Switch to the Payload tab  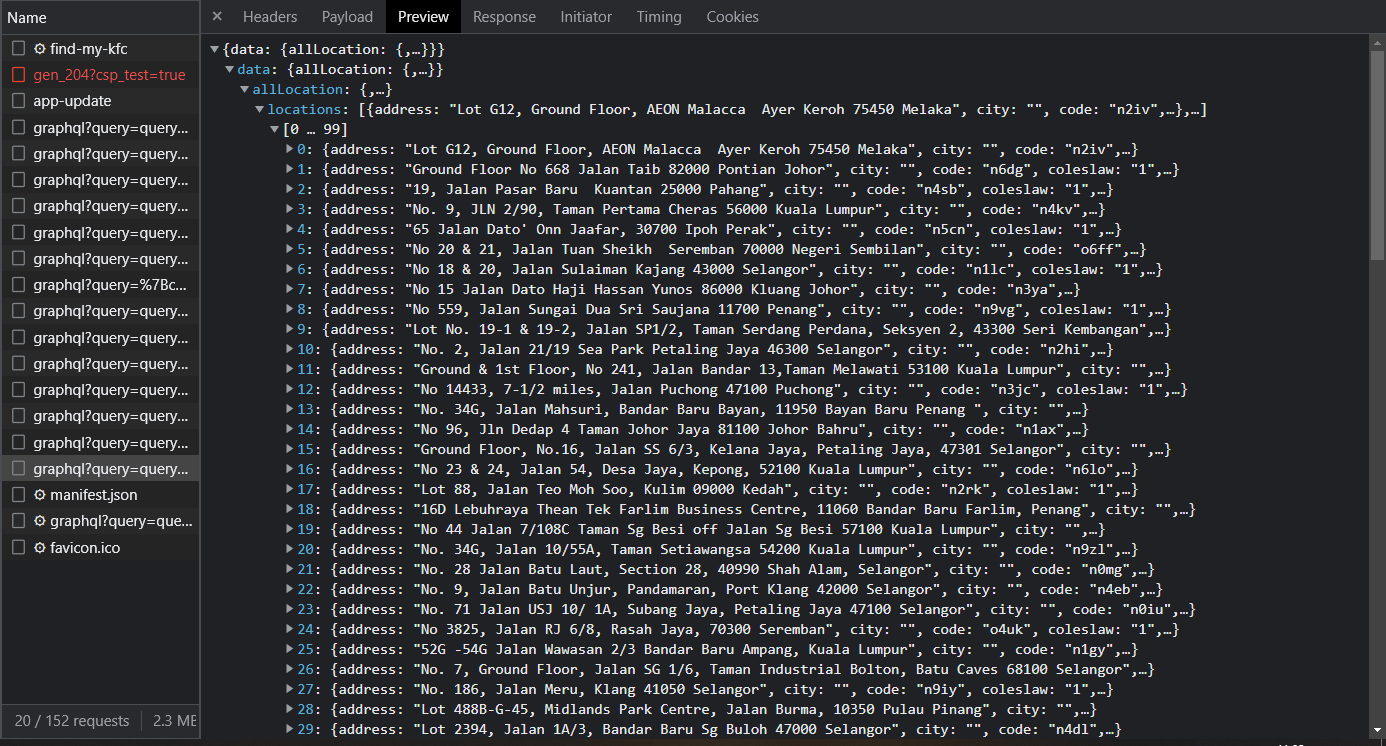tap(347, 16)
